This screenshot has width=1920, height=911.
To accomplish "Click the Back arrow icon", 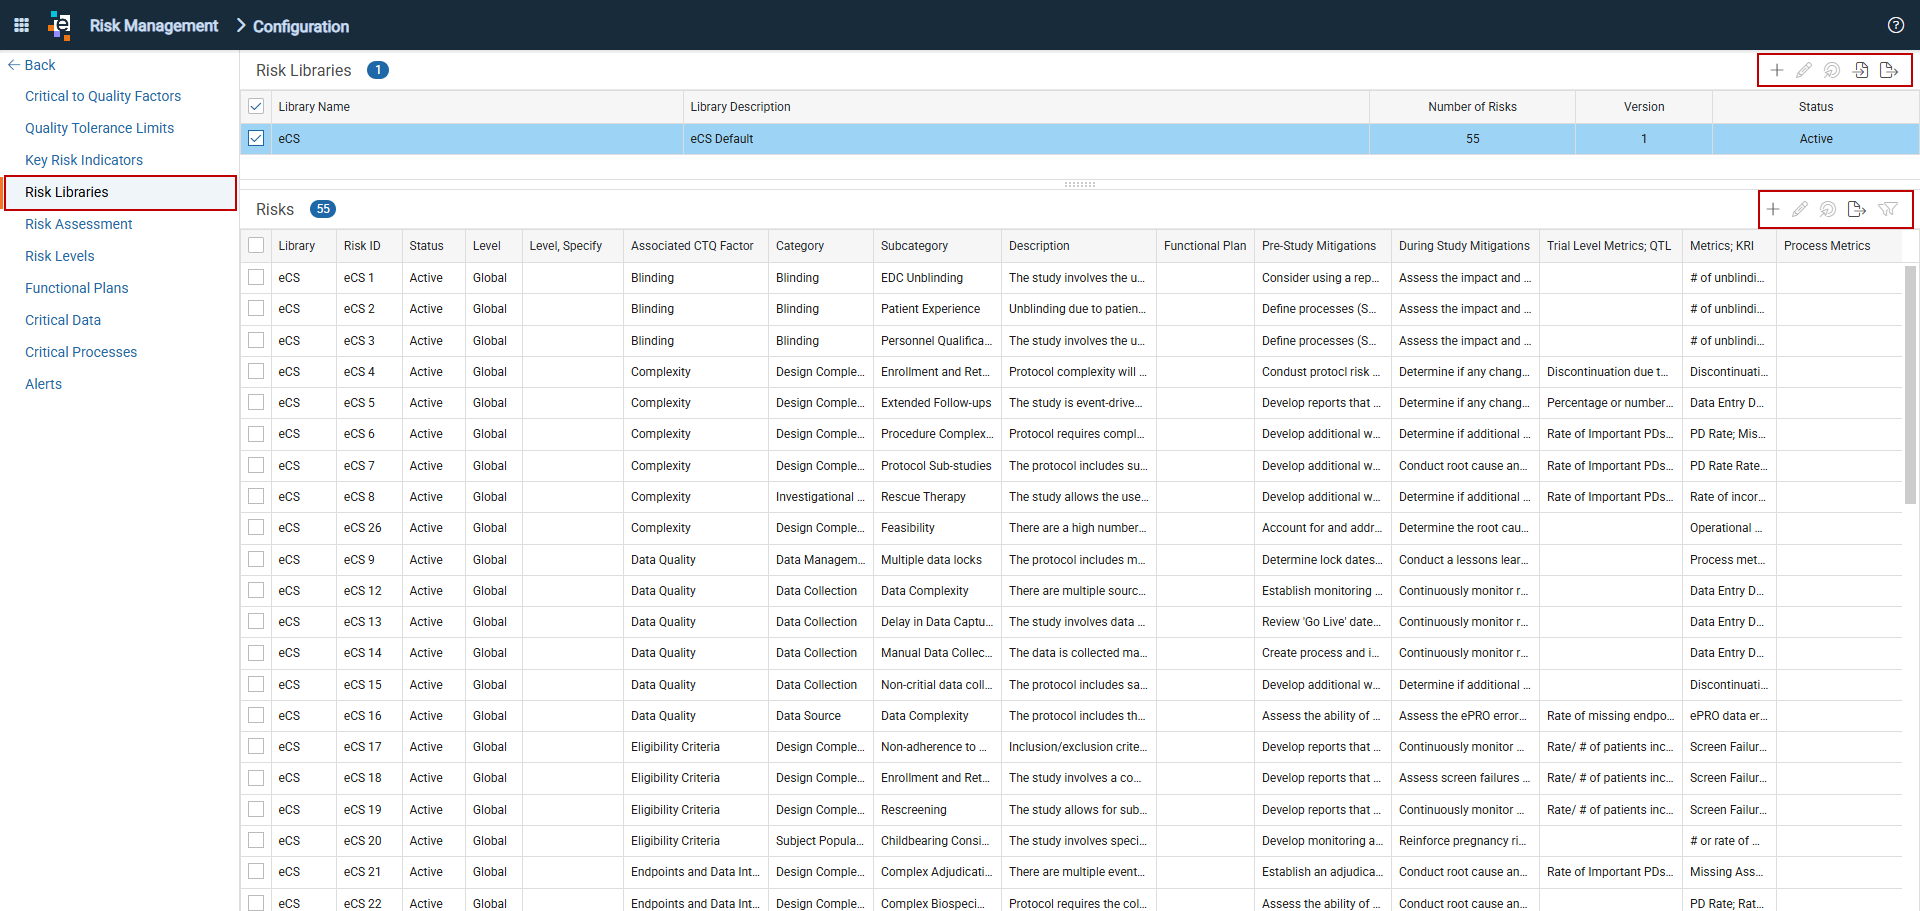I will coord(14,65).
